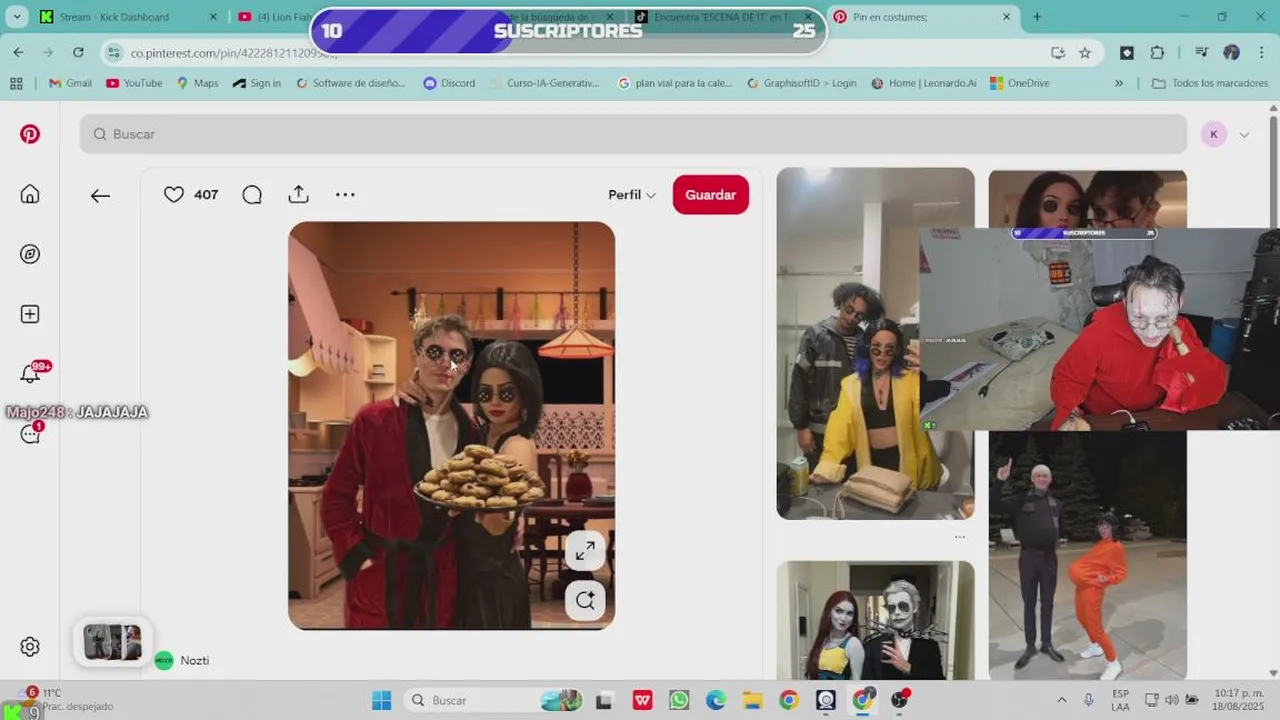Open the notifications bell

(x=30, y=374)
